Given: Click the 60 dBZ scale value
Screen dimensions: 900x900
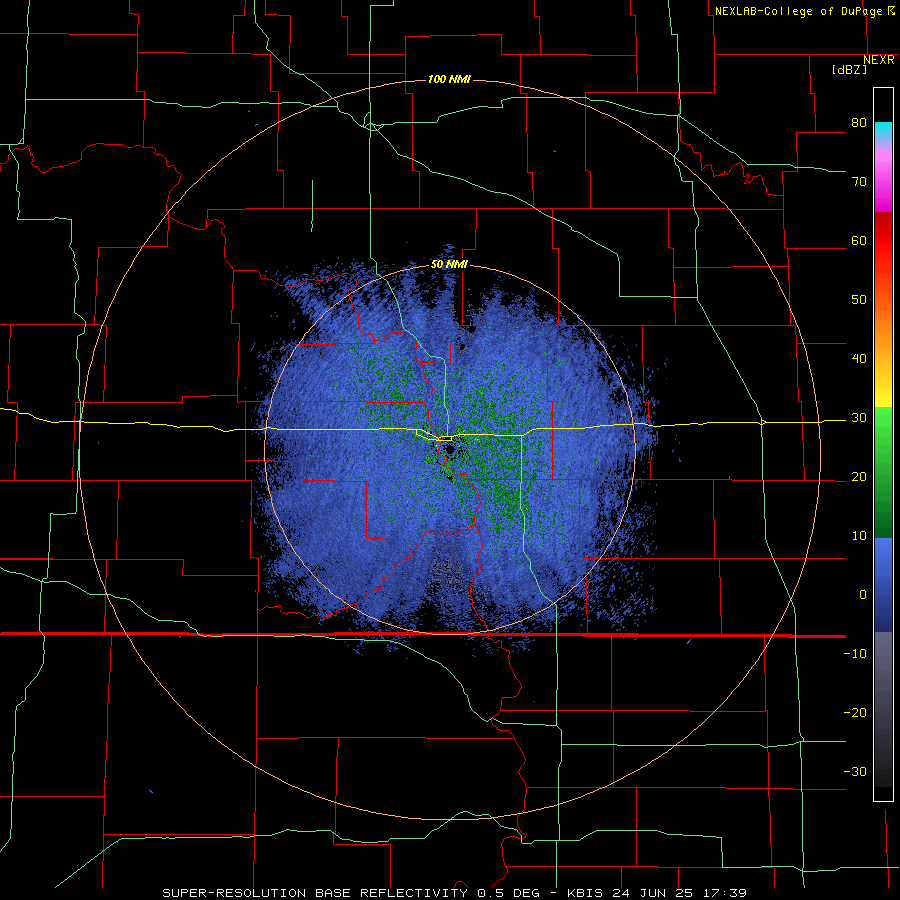Looking at the screenshot, I should tap(859, 240).
